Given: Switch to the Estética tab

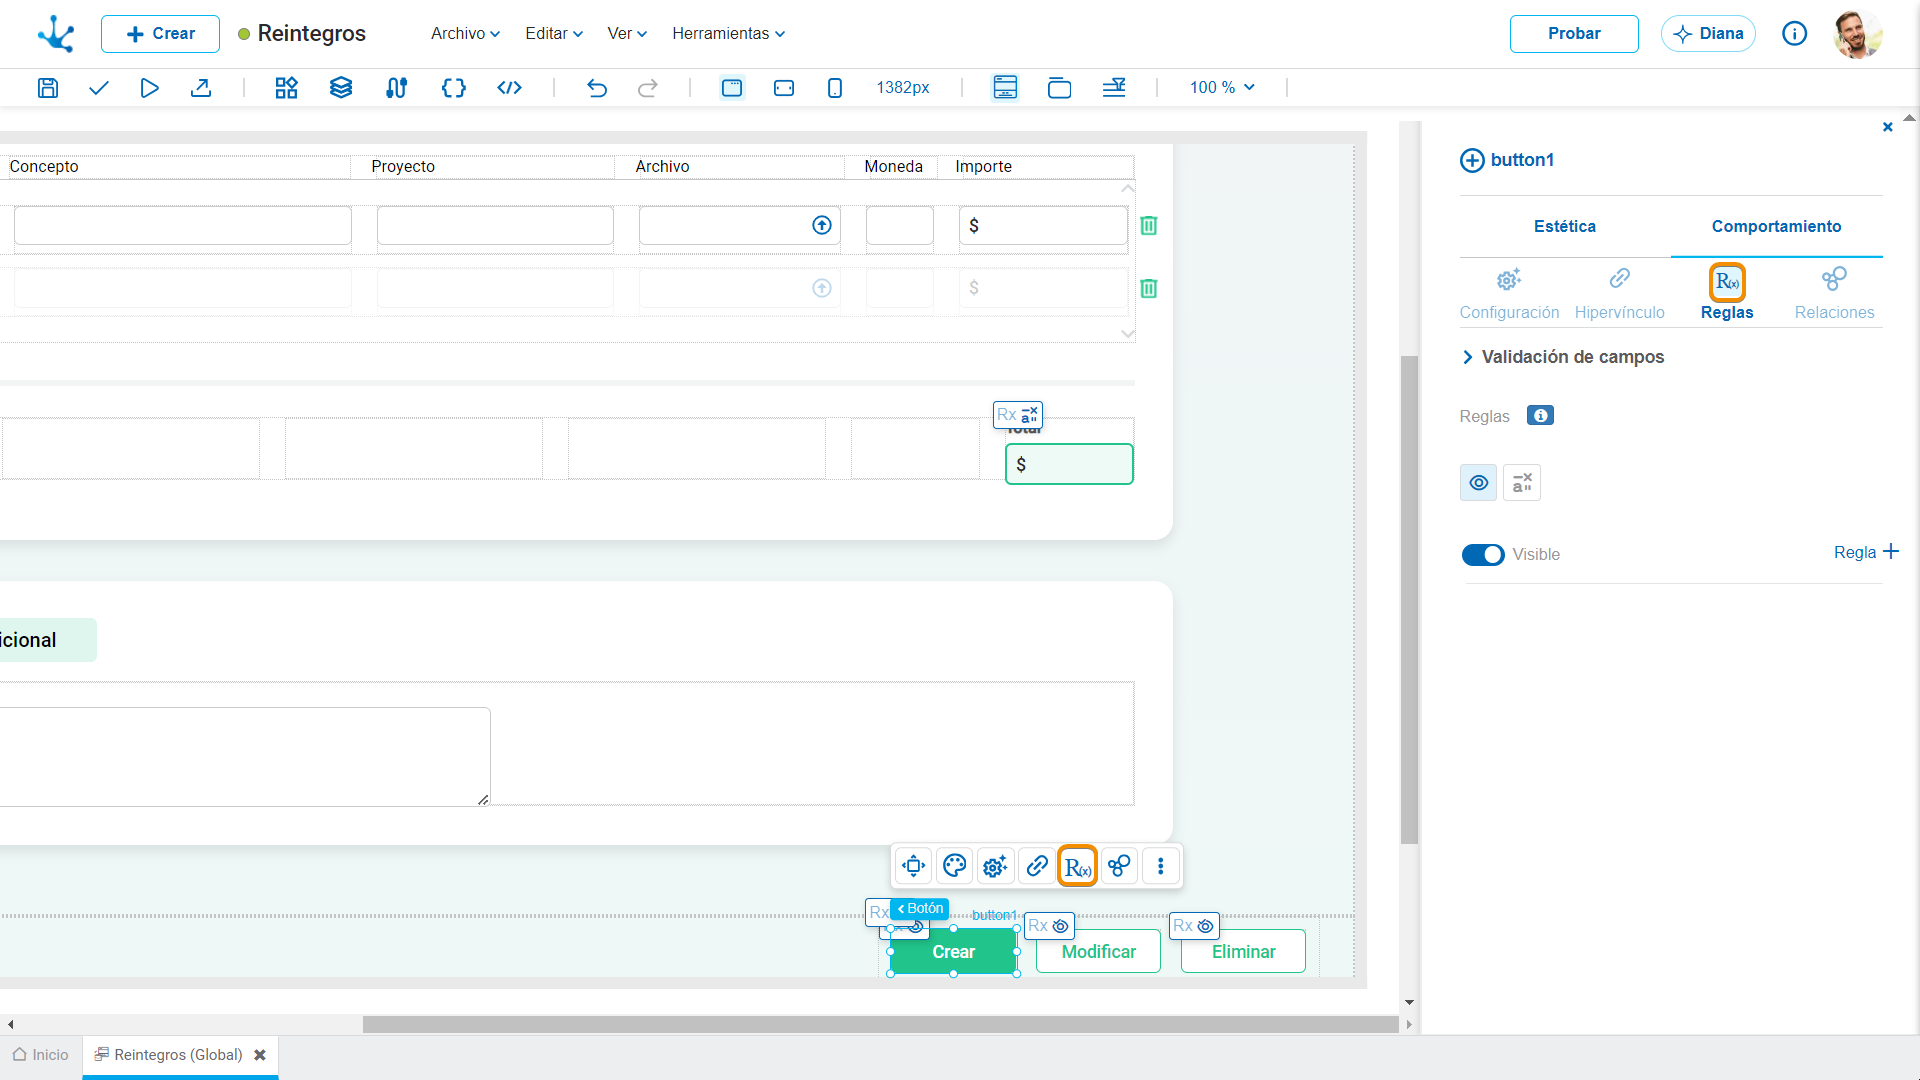Looking at the screenshot, I should pos(1565,227).
